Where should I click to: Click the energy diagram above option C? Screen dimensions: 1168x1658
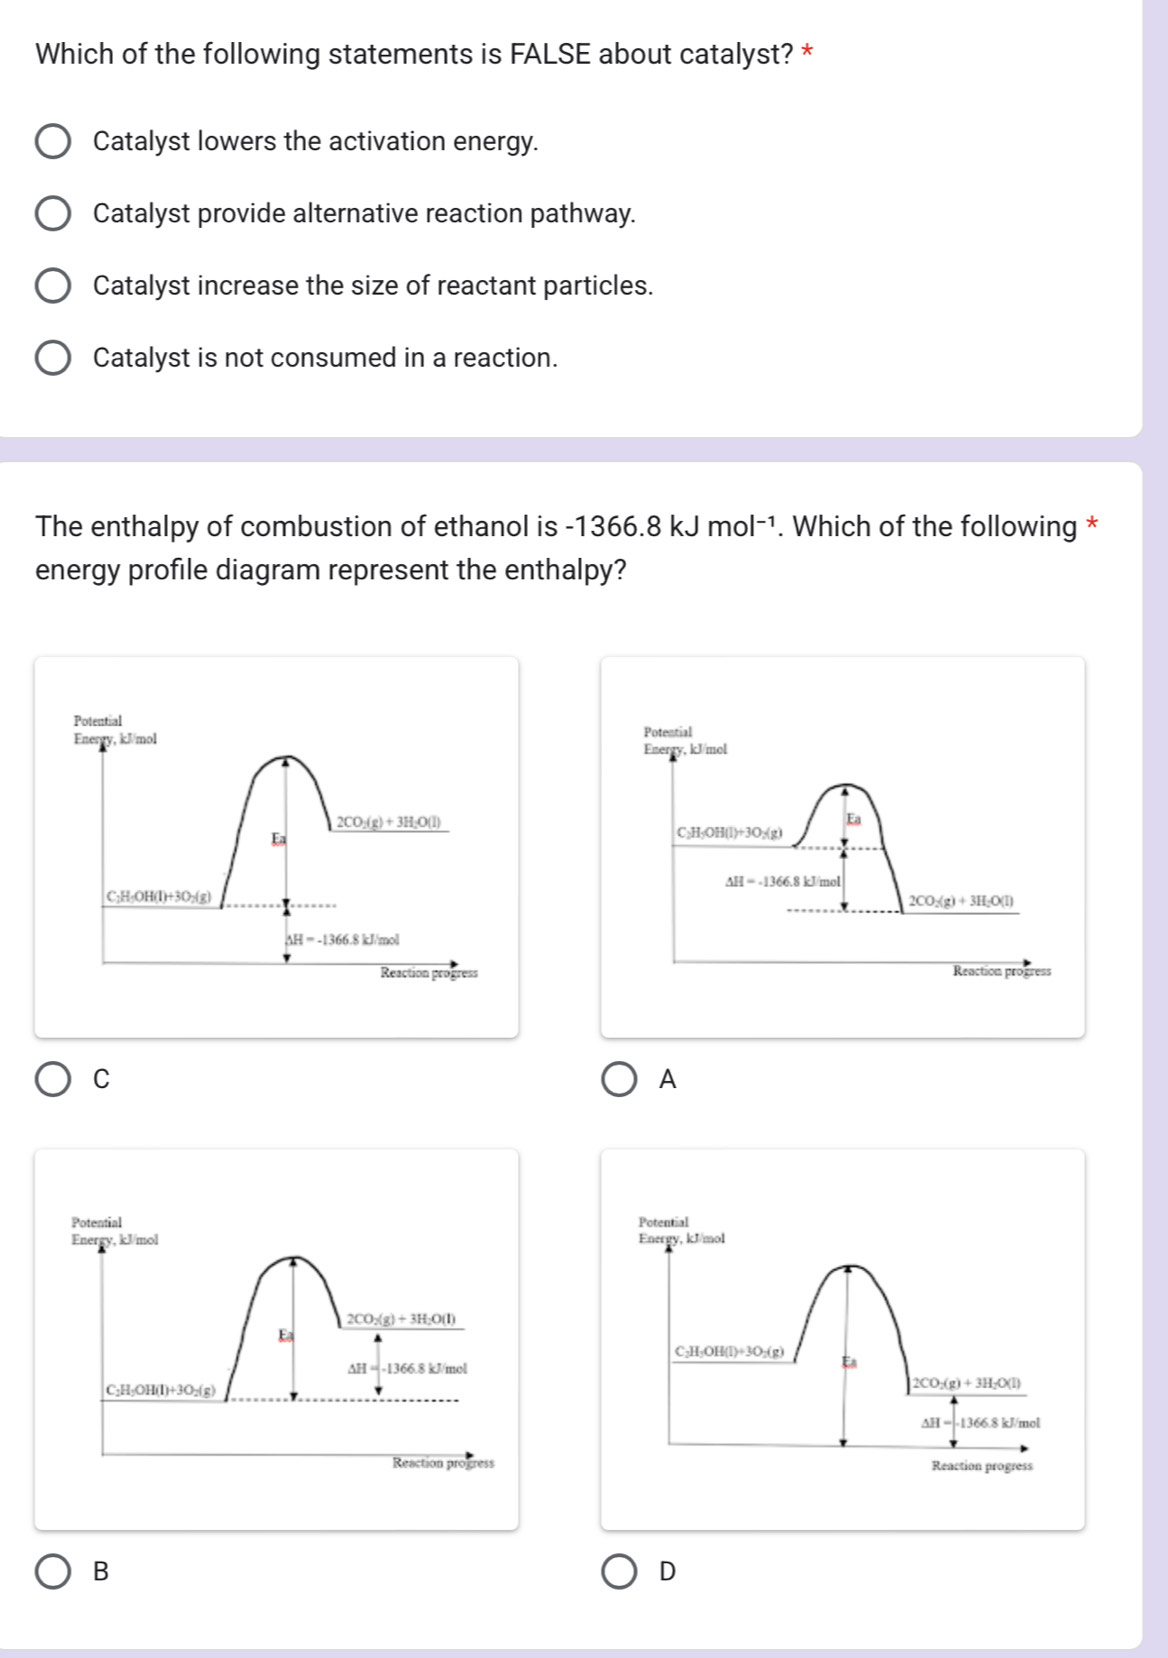tap(277, 843)
